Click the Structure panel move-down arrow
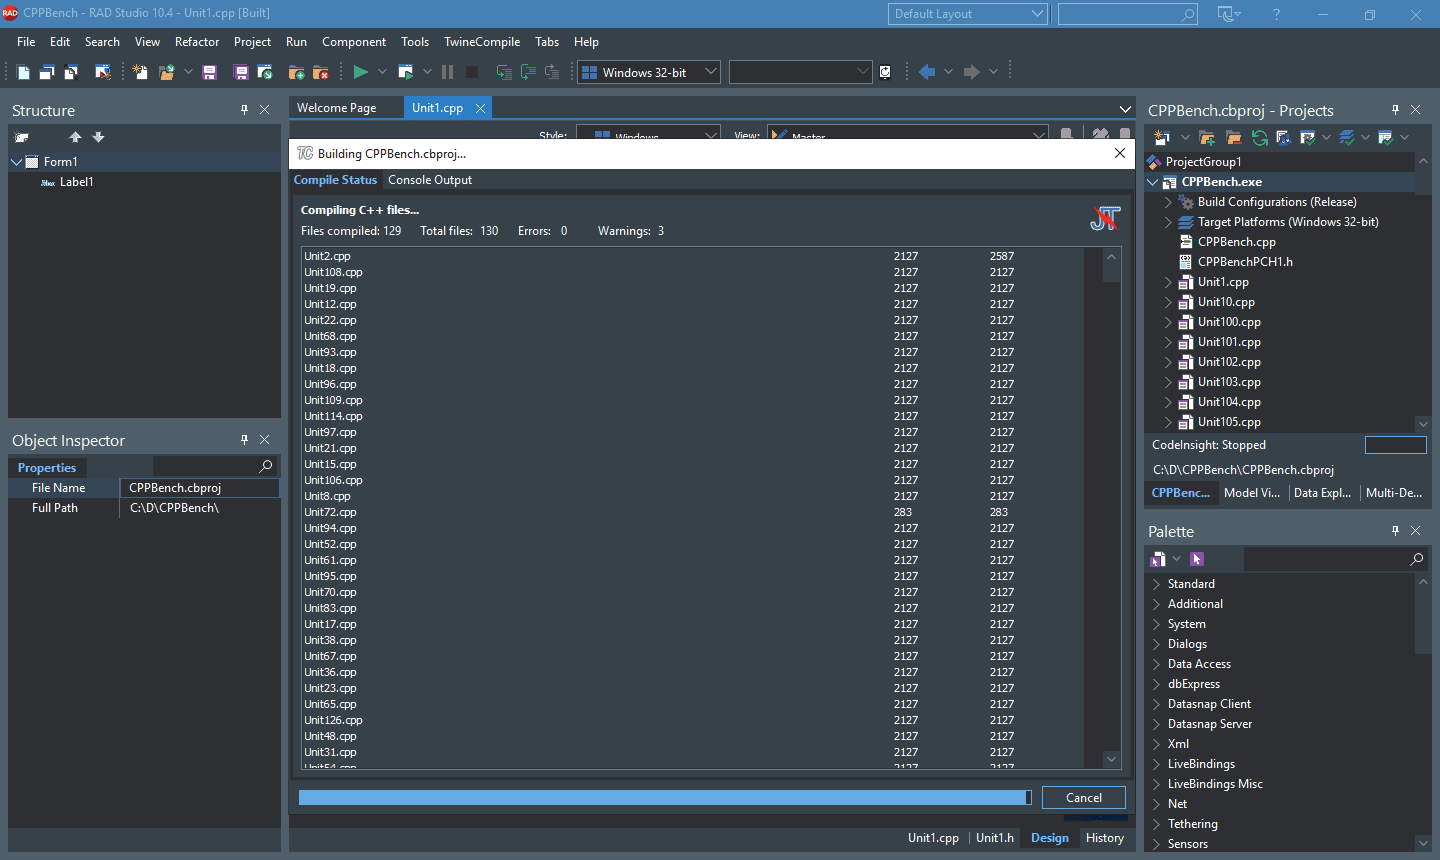The height and width of the screenshot is (860, 1440). point(98,137)
